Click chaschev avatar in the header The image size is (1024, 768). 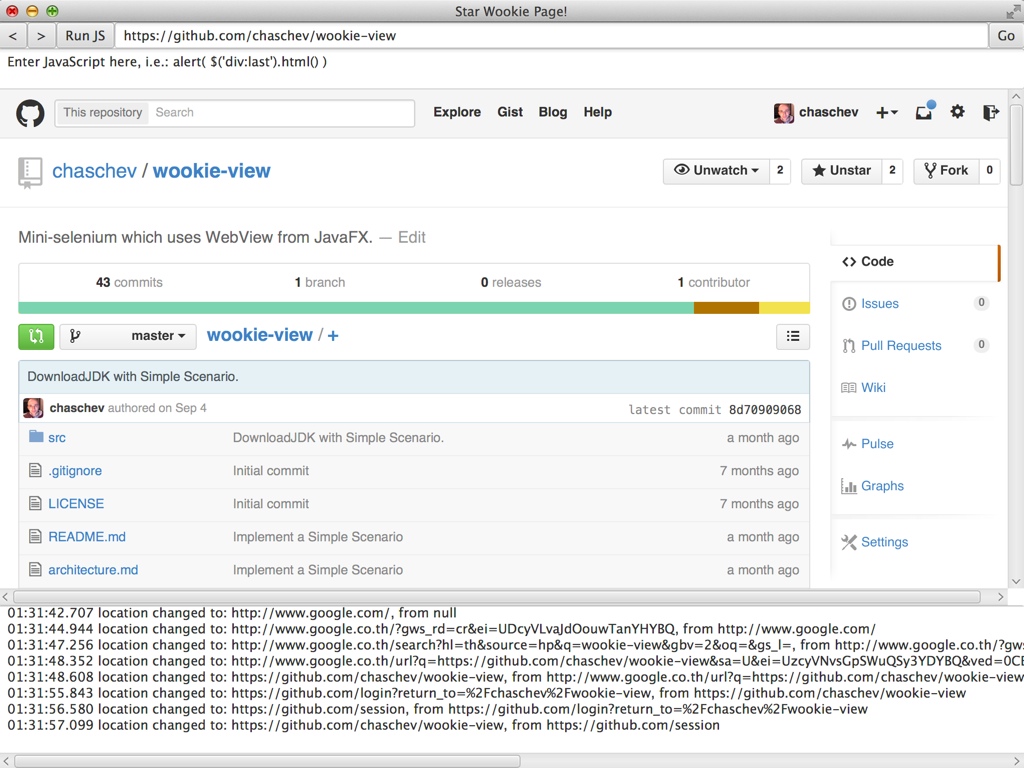(784, 113)
